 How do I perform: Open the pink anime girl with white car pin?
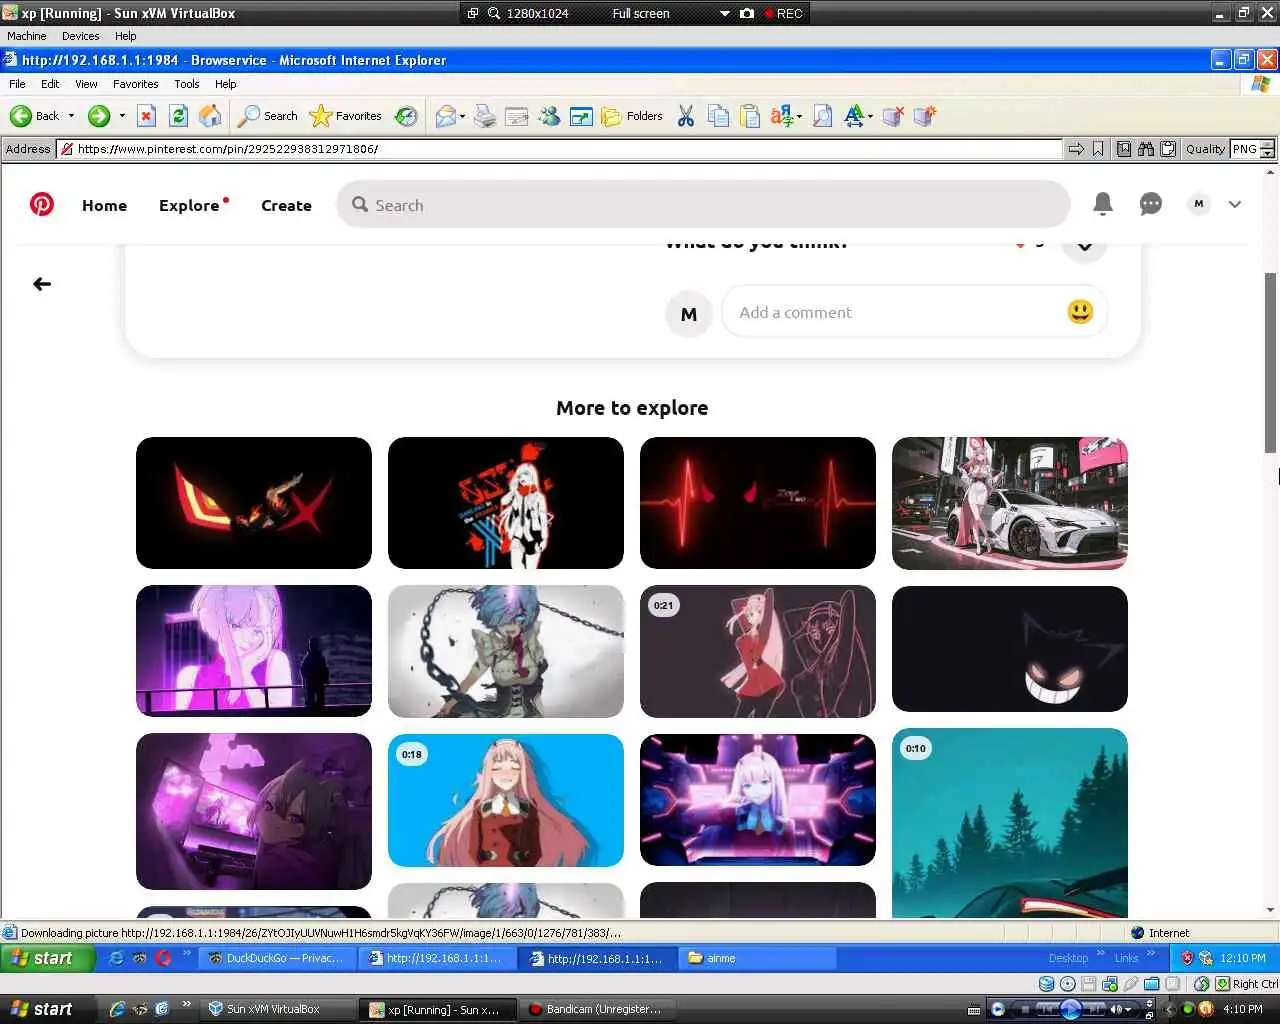(x=1010, y=503)
